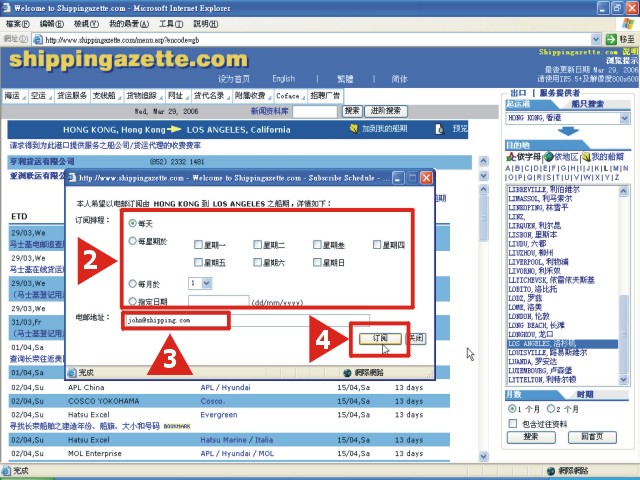Check the Thursday checkbox
The image size is (640, 480).
click(x=377, y=244)
